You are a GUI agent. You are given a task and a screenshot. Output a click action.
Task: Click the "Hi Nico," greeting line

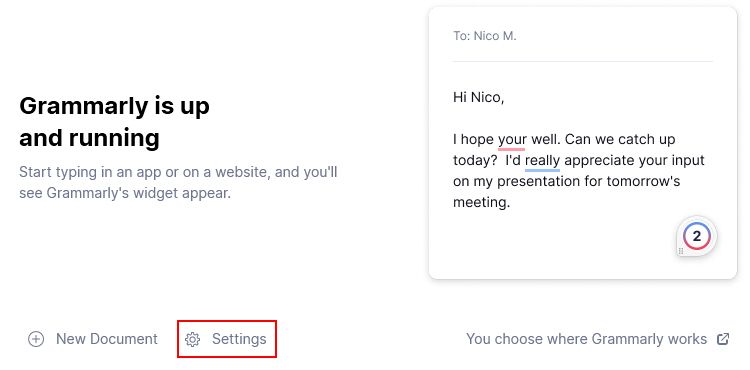[x=478, y=98]
